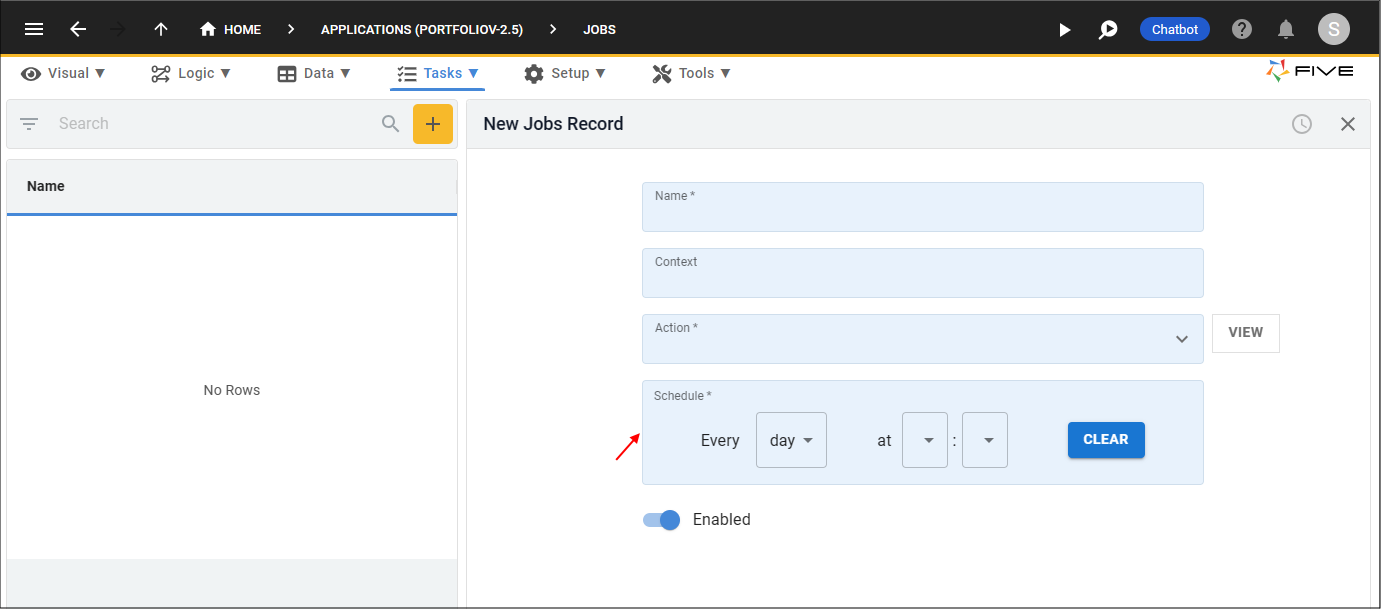Image resolution: width=1381 pixels, height=609 pixels.
Task: Go to Applications (PortfolioV-2.5) breadcrumb
Action: (422, 30)
